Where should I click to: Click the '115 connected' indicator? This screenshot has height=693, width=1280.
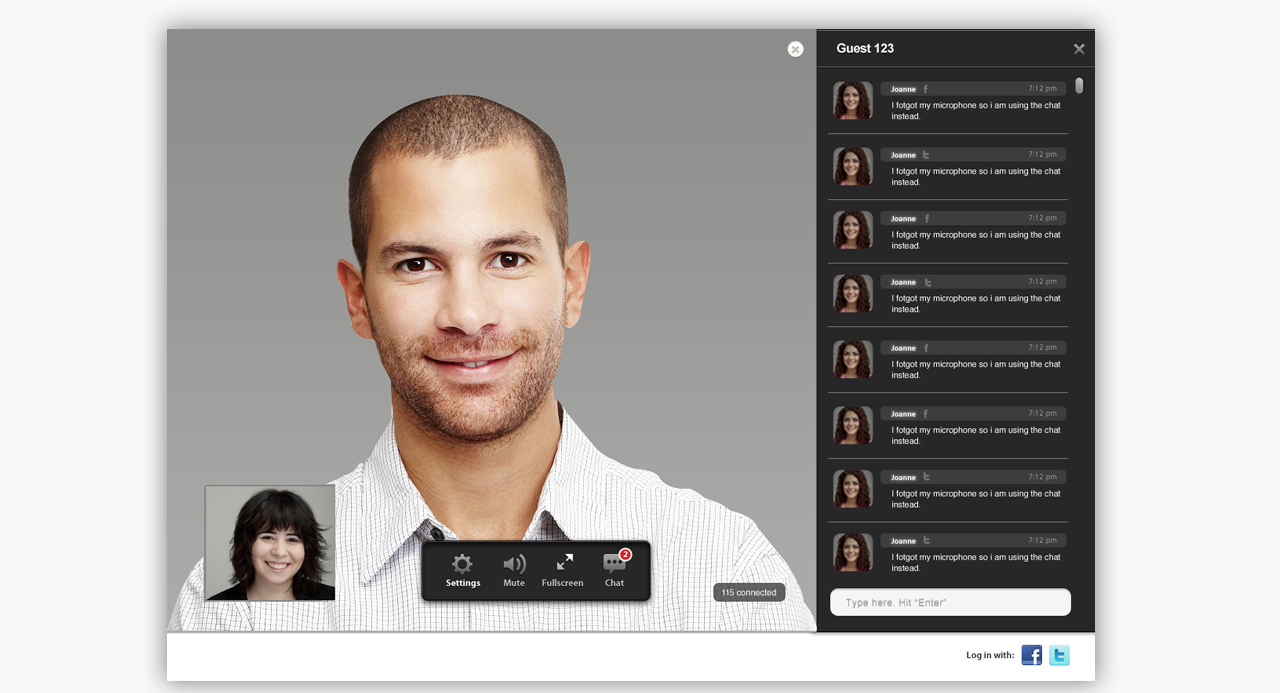coord(749,593)
